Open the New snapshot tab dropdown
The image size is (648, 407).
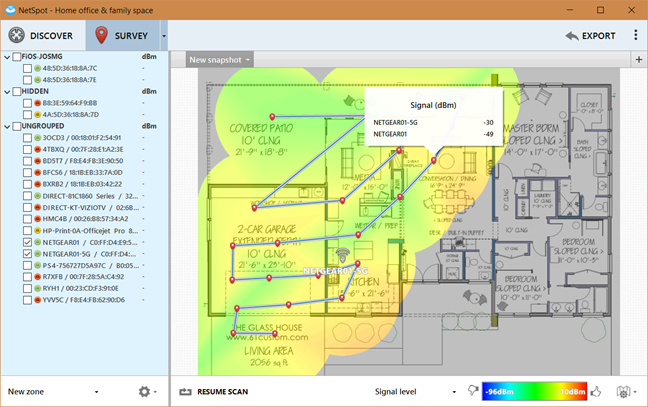tap(248, 60)
